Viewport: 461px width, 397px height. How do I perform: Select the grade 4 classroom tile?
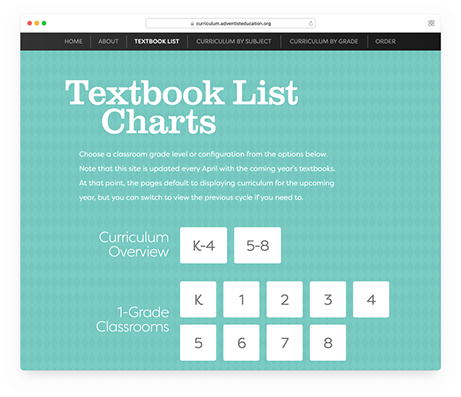point(371,299)
